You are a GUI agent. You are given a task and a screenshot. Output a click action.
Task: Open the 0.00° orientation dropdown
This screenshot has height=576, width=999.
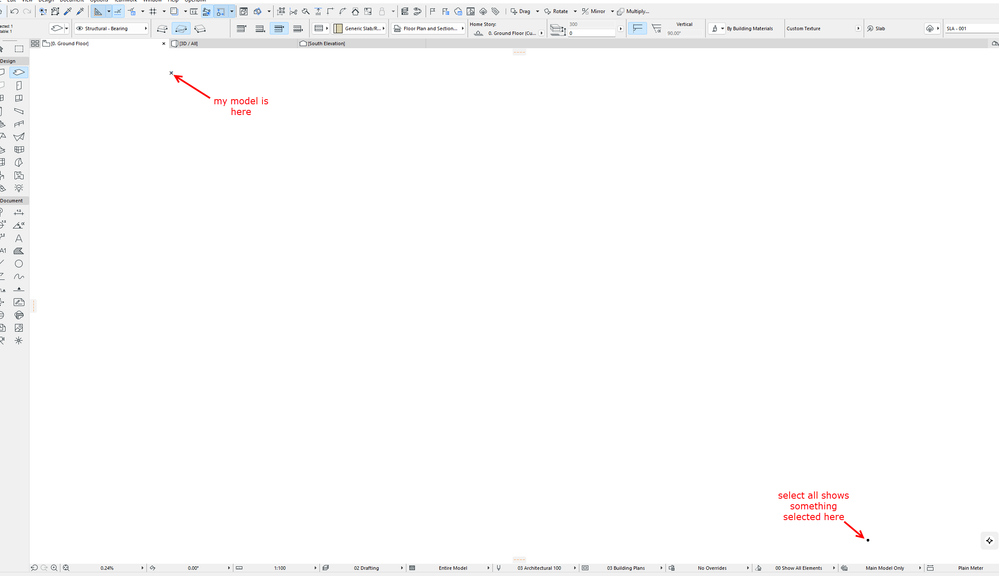[x=190, y=568]
